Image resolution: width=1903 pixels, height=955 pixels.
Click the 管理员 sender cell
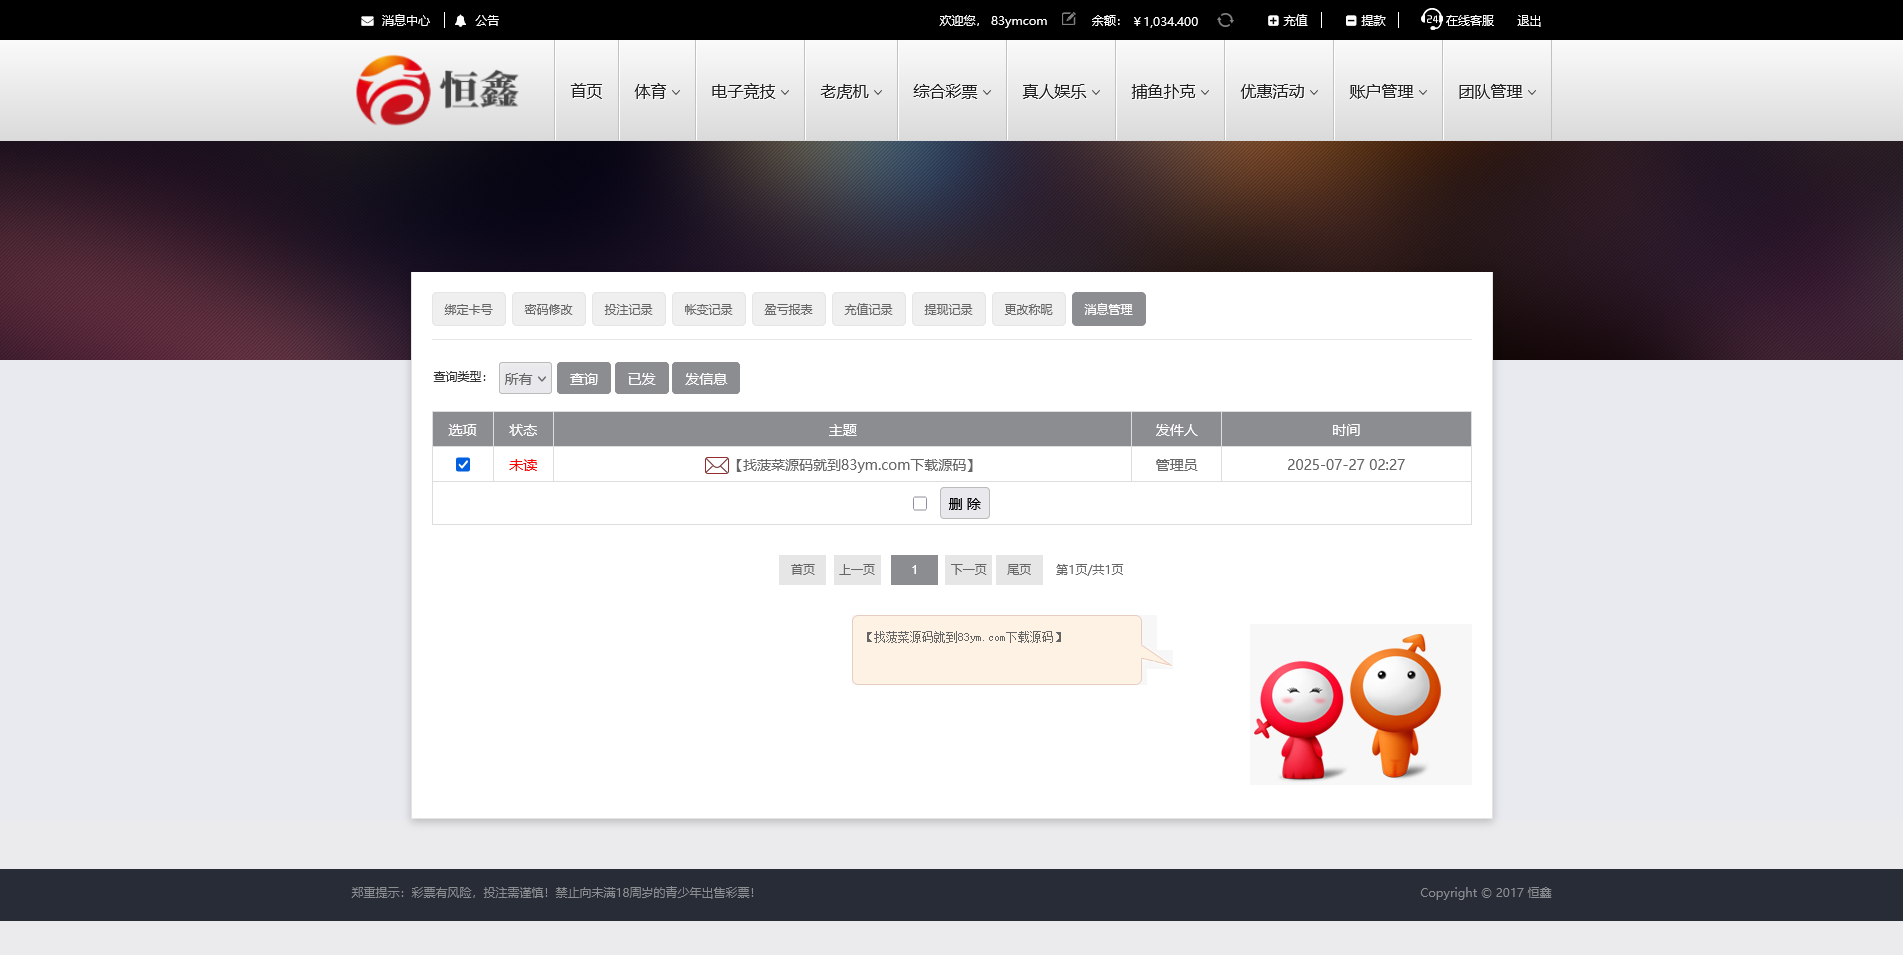point(1176,465)
